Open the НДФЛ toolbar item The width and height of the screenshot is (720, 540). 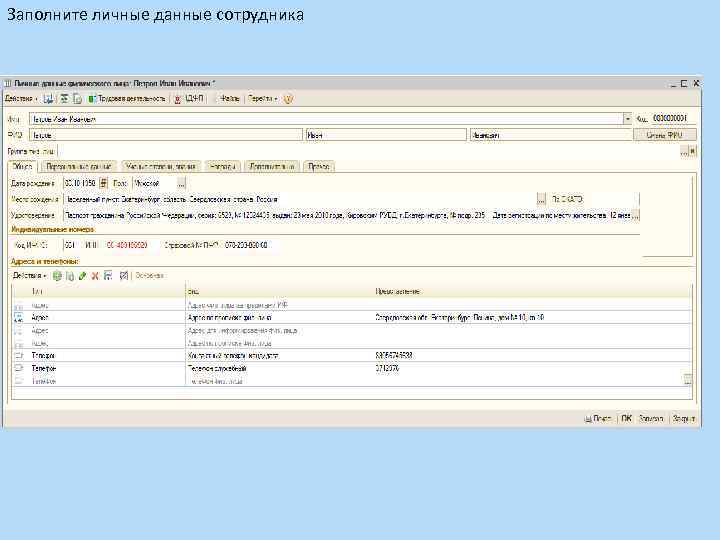click(190, 99)
